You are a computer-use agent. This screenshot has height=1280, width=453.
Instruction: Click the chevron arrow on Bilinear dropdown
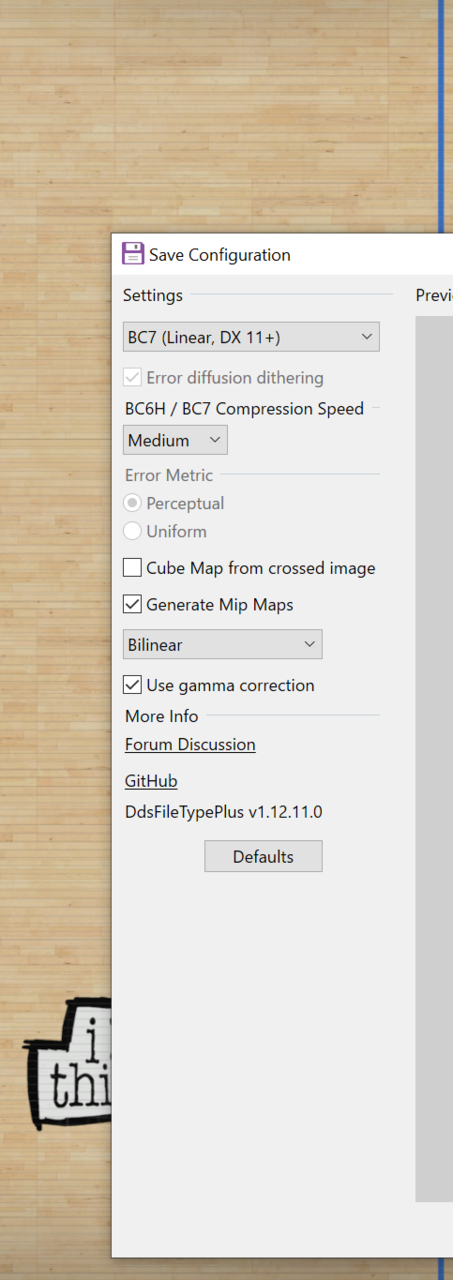point(309,645)
